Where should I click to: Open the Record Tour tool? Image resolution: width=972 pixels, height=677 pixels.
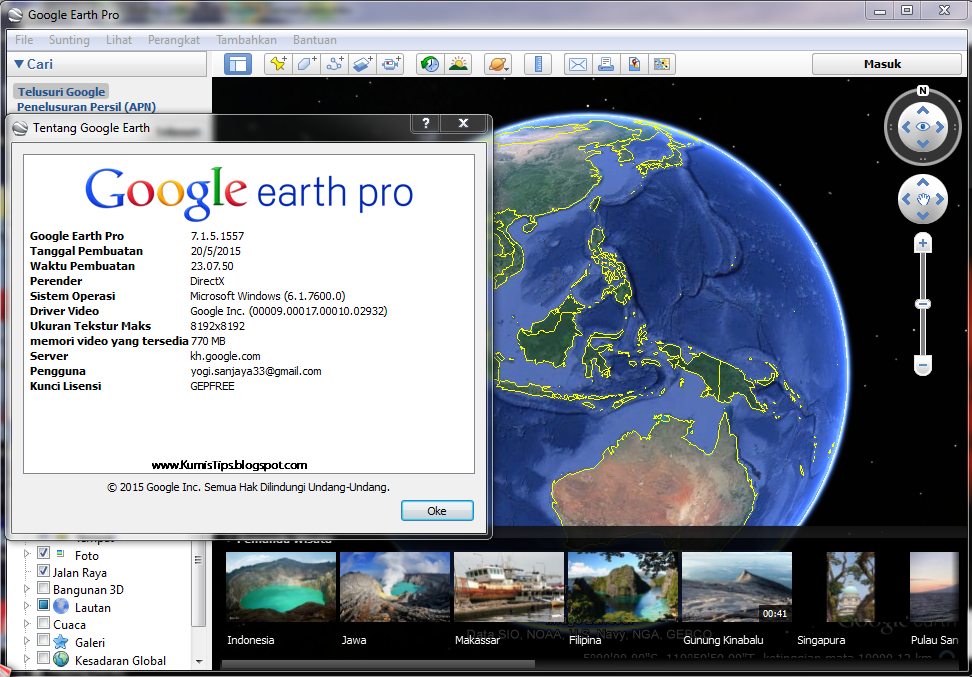(389, 63)
